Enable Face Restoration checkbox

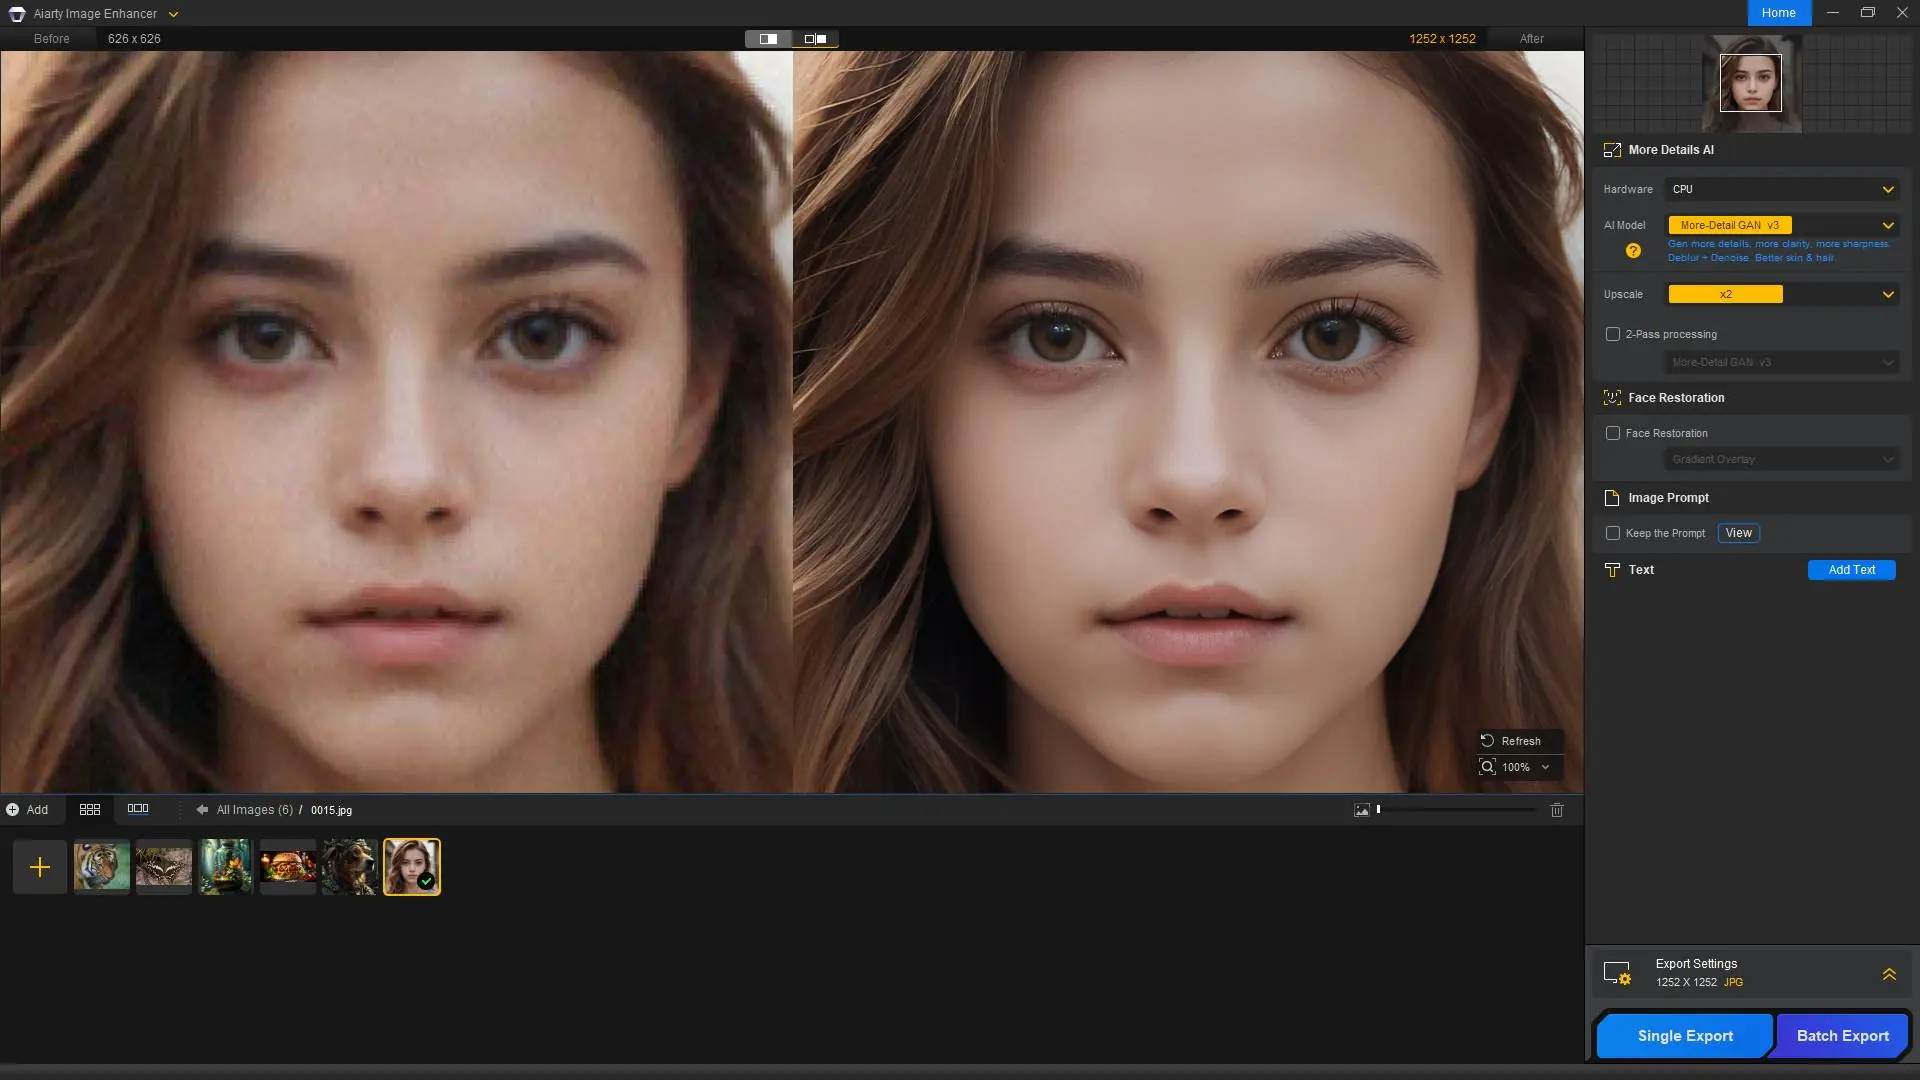[x=1613, y=433]
